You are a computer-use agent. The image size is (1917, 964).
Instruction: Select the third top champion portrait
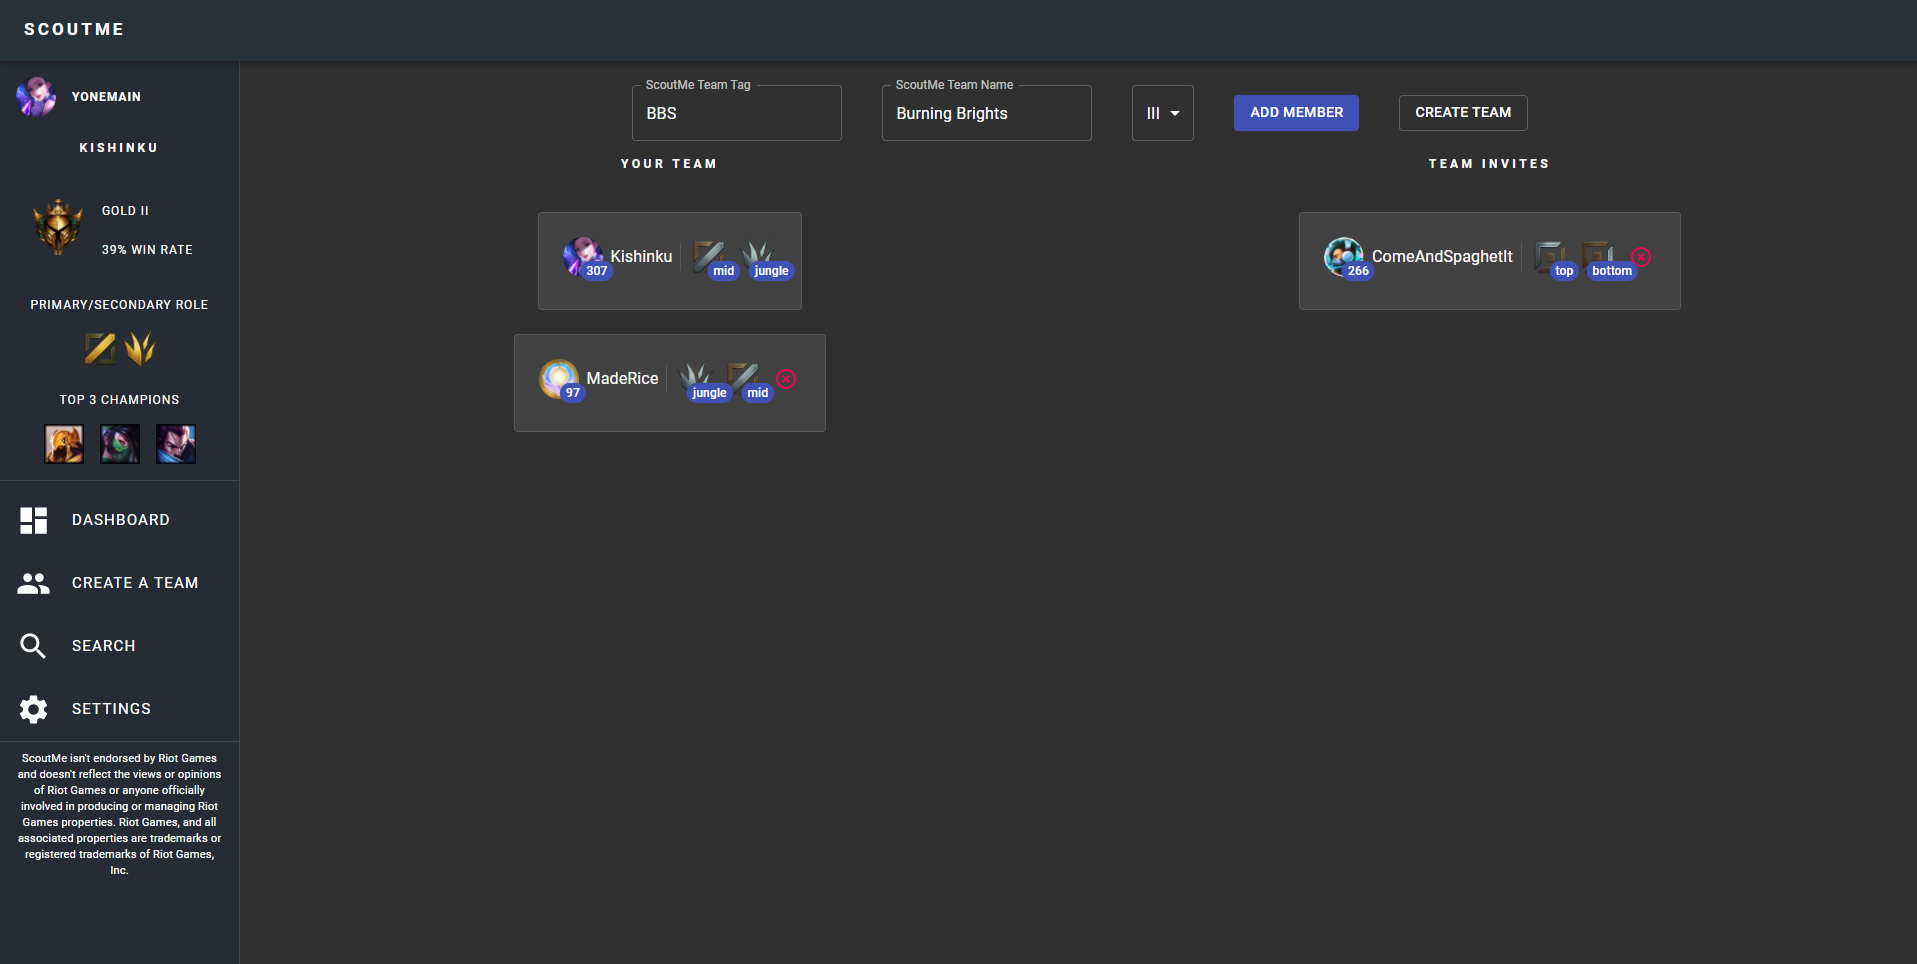tap(176, 444)
